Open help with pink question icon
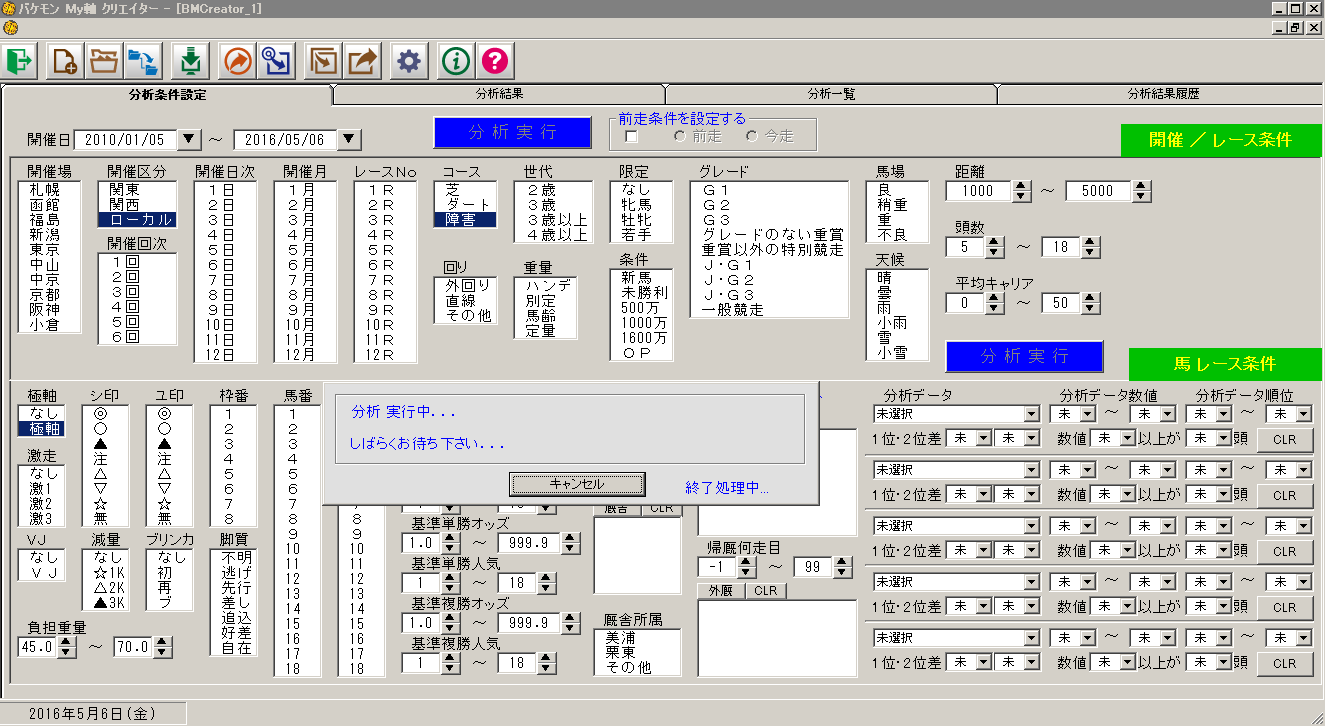This screenshot has height=726, width=1325. (496, 61)
